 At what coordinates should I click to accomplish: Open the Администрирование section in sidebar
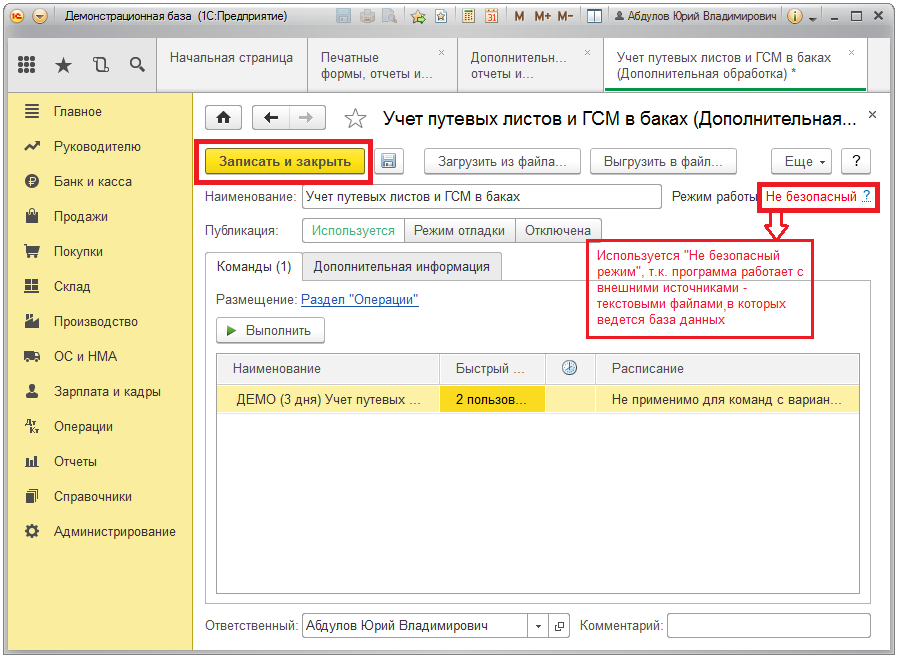114,531
